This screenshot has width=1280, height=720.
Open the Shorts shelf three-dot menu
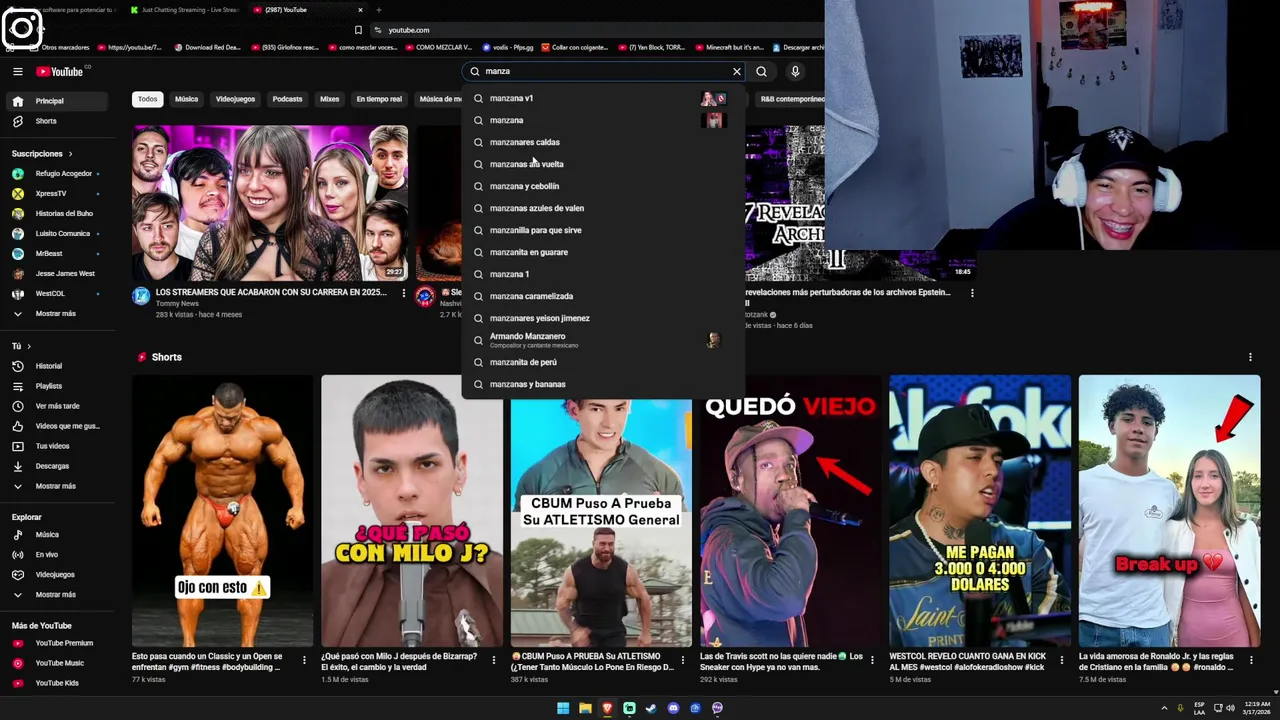click(x=1250, y=357)
